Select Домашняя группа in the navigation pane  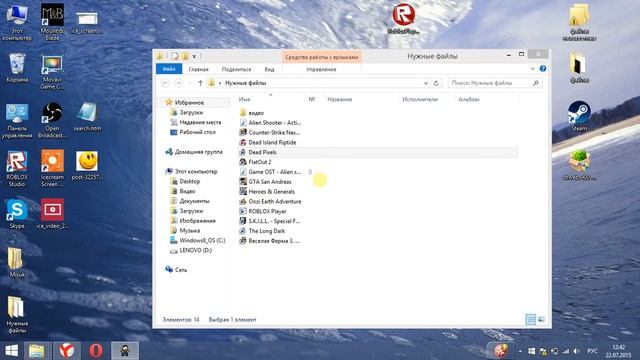tap(198, 152)
